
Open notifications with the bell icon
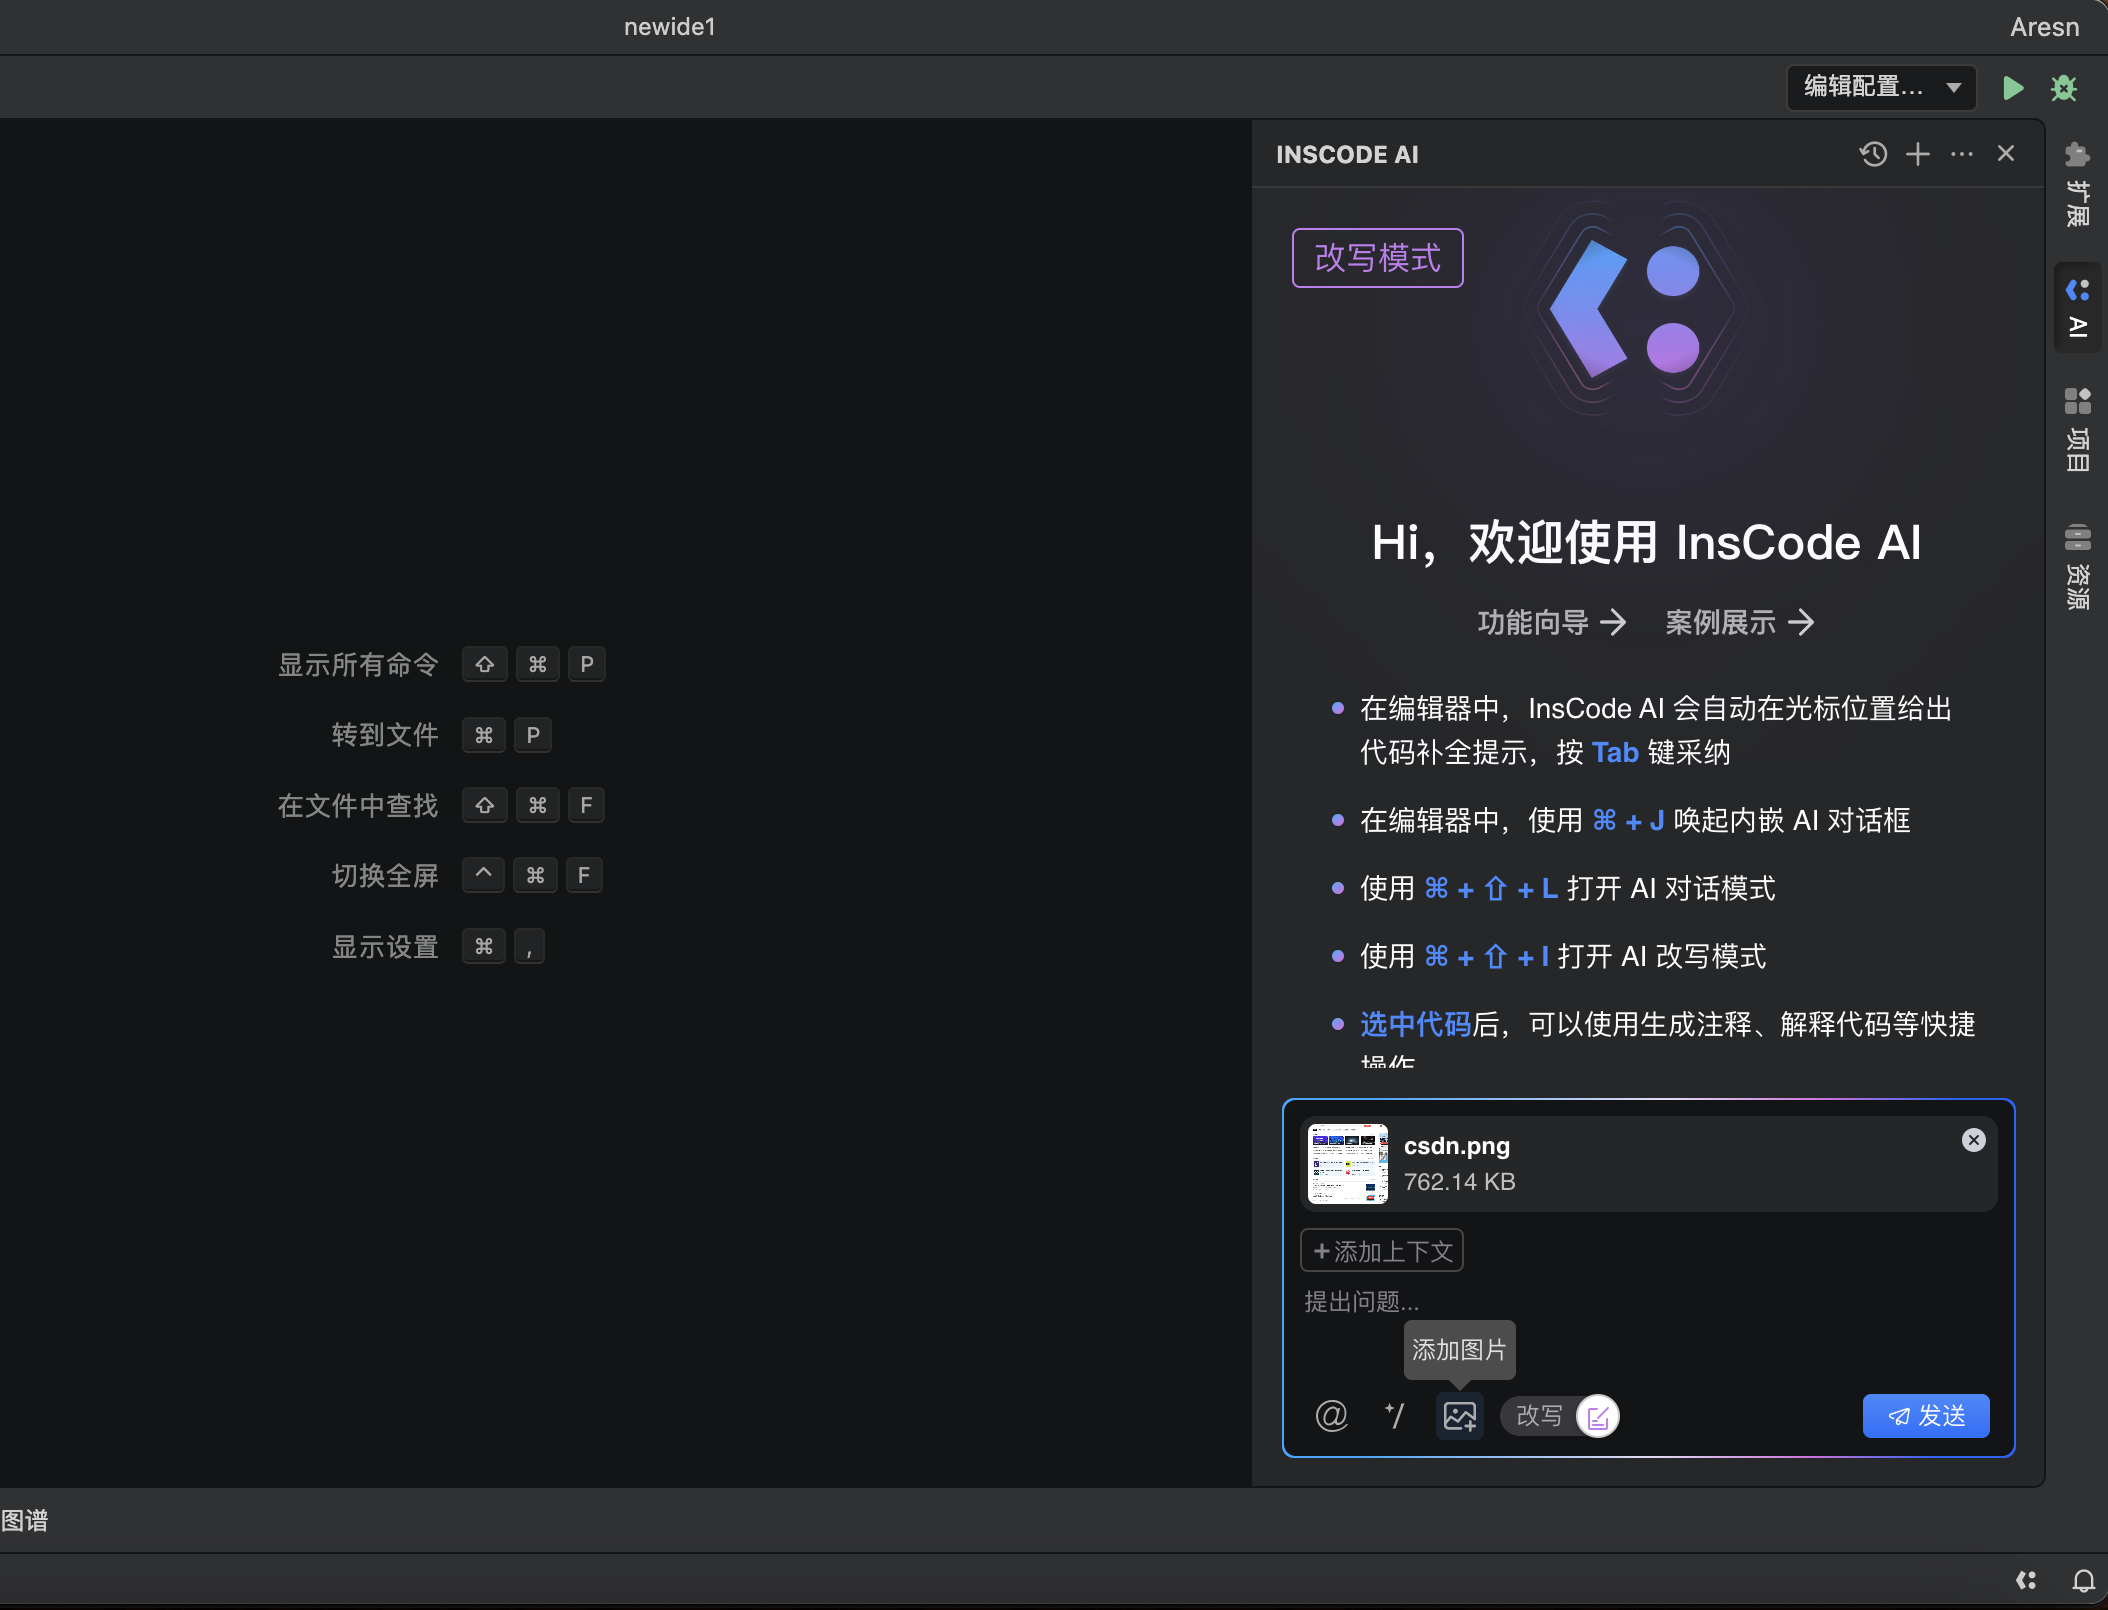(2083, 1581)
